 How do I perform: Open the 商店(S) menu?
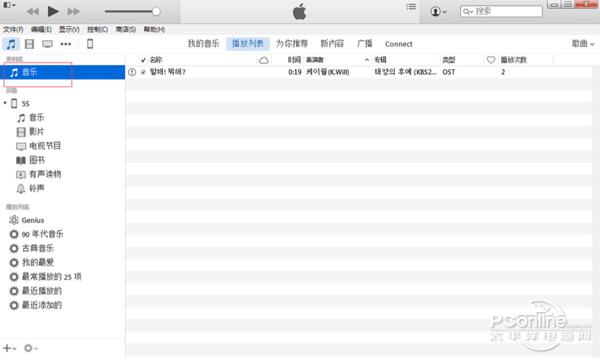coord(126,29)
